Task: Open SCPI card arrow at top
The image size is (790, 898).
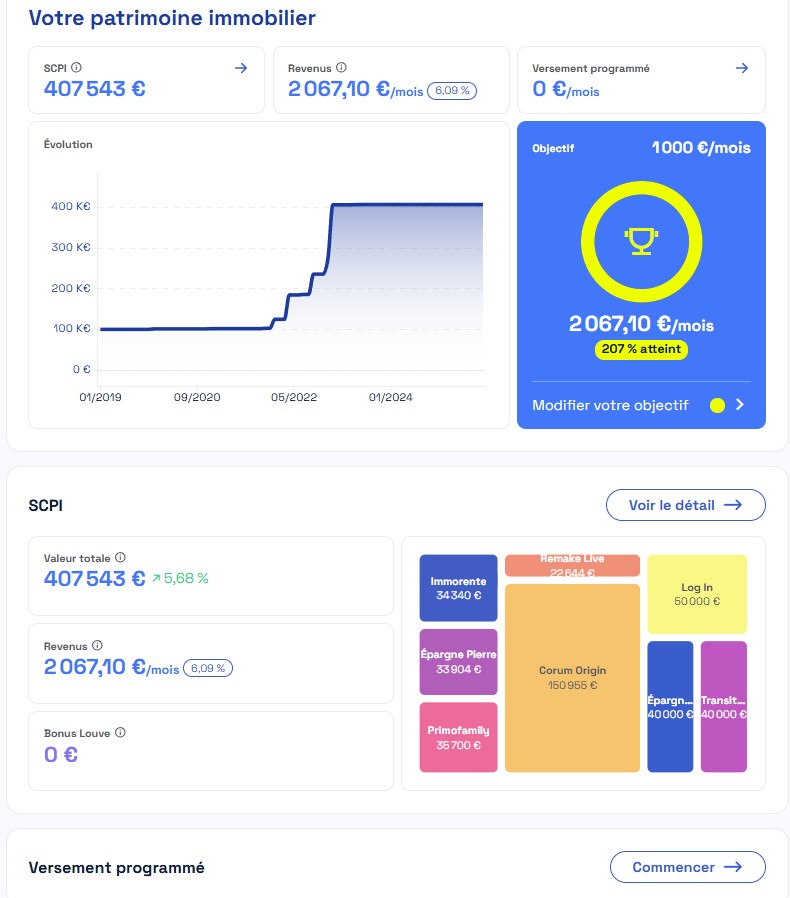Action: [x=241, y=68]
